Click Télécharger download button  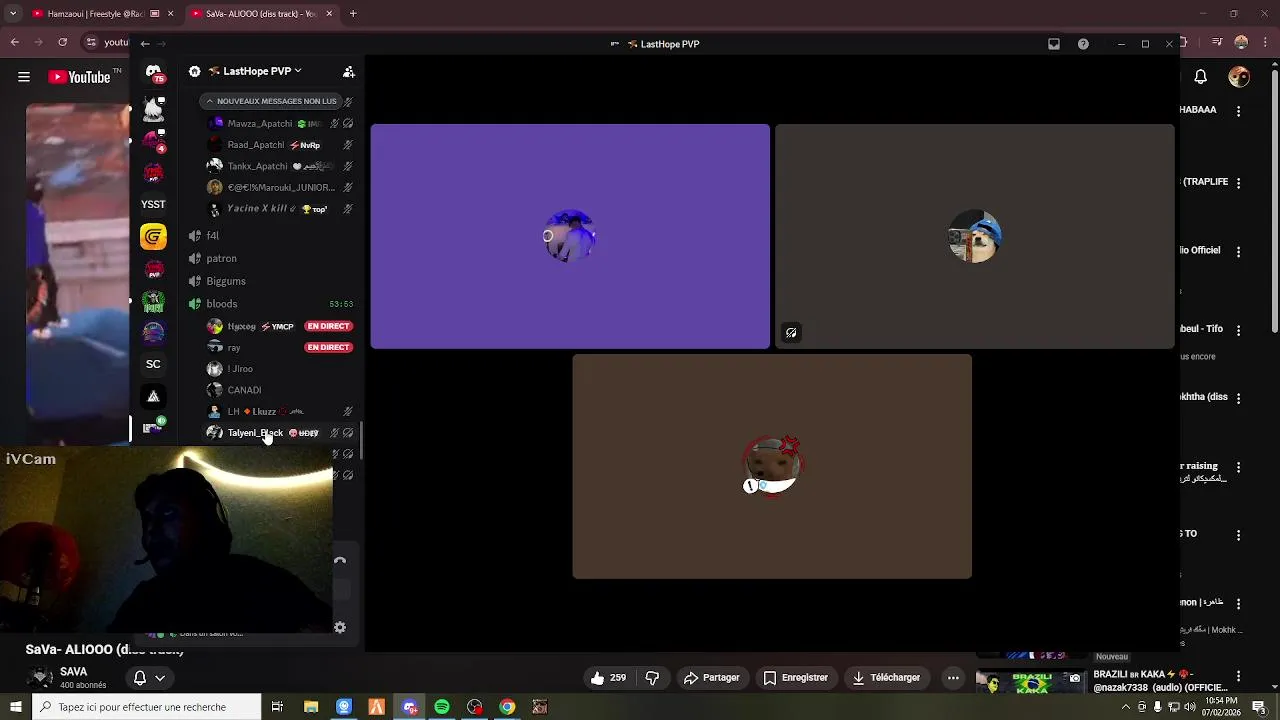[886, 678]
